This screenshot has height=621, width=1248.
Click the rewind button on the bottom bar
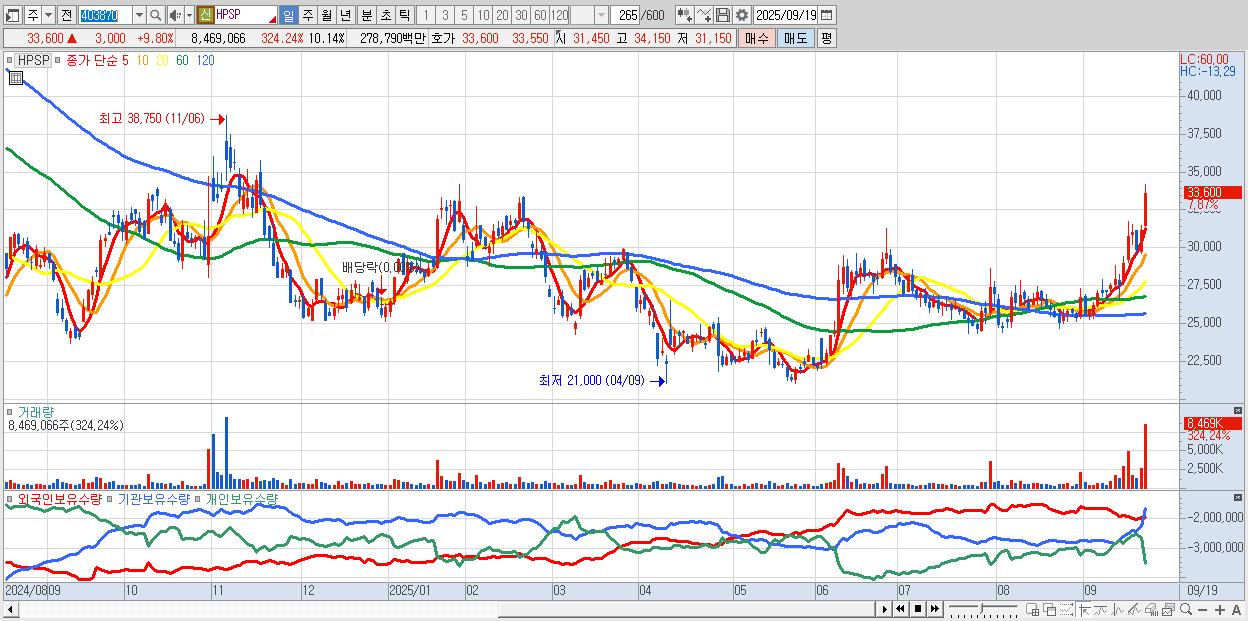901,609
